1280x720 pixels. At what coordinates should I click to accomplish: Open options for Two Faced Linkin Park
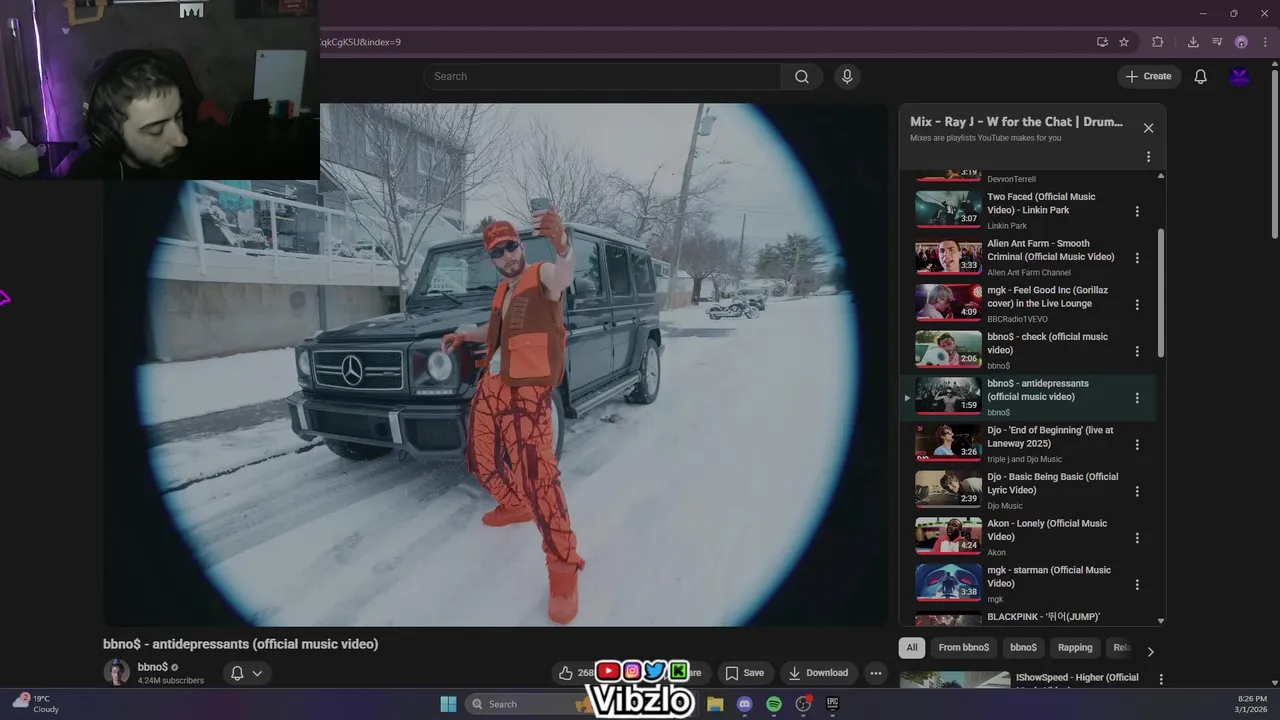(x=1137, y=211)
